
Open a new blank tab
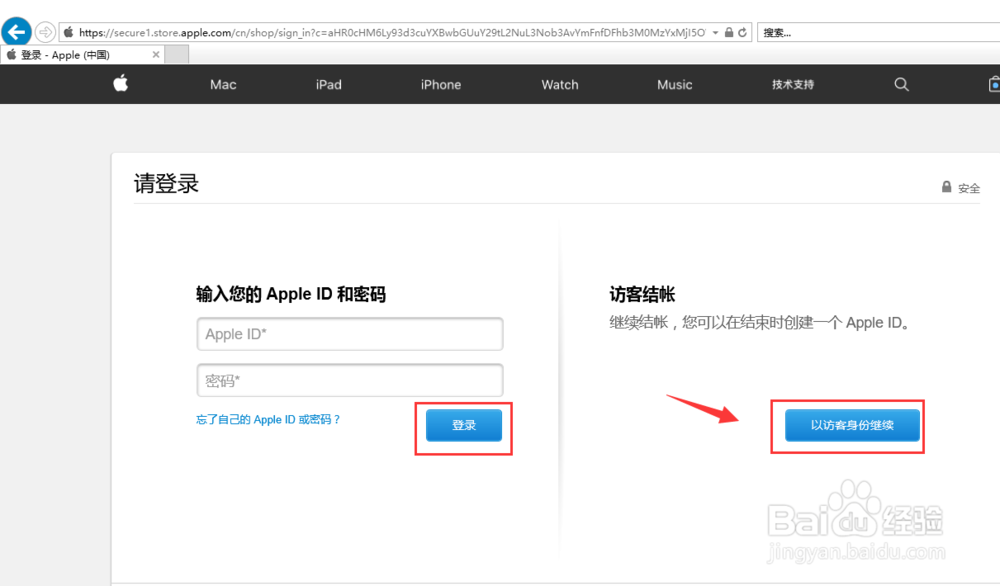coord(177,55)
